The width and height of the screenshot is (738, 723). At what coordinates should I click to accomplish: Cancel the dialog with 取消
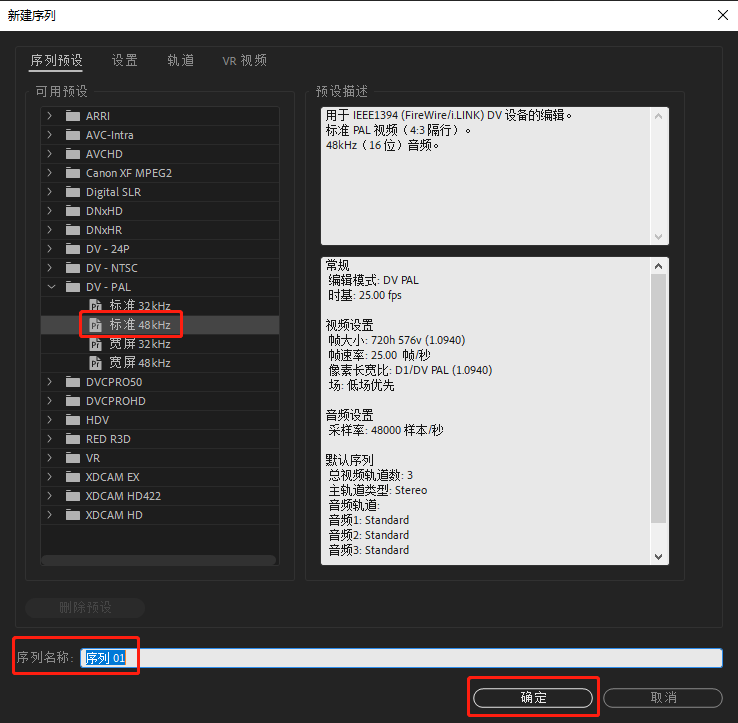[663, 698]
